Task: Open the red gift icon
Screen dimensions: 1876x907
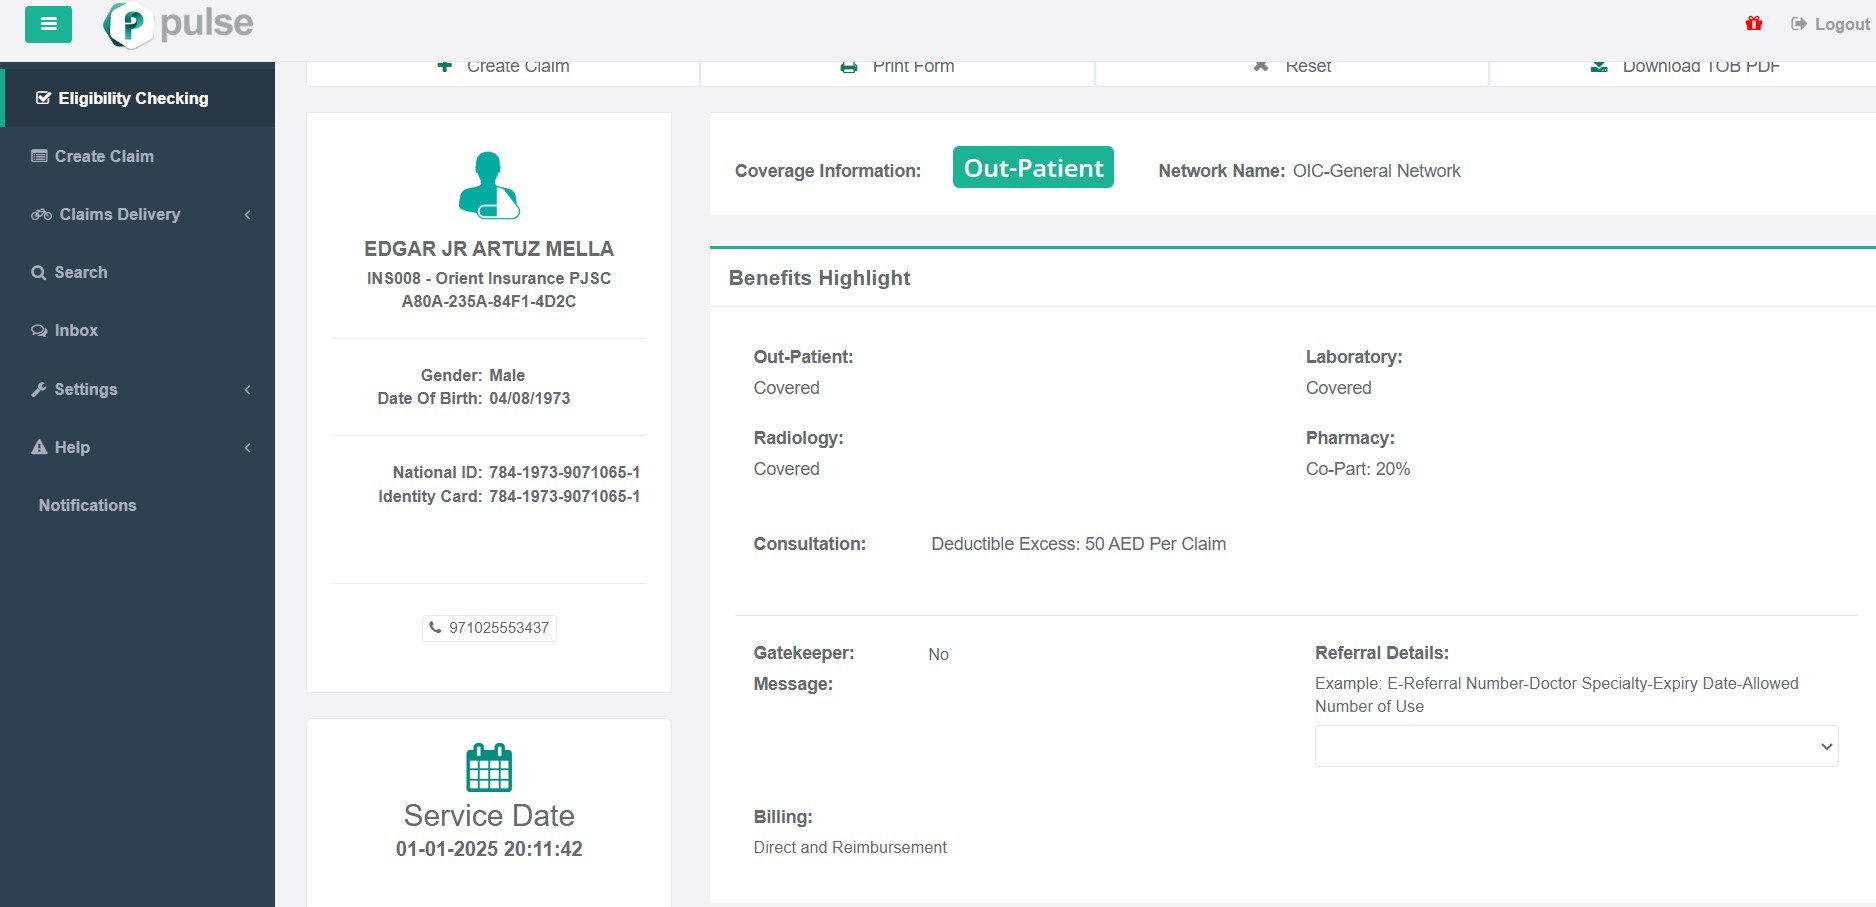Action: pyautogui.click(x=1753, y=23)
